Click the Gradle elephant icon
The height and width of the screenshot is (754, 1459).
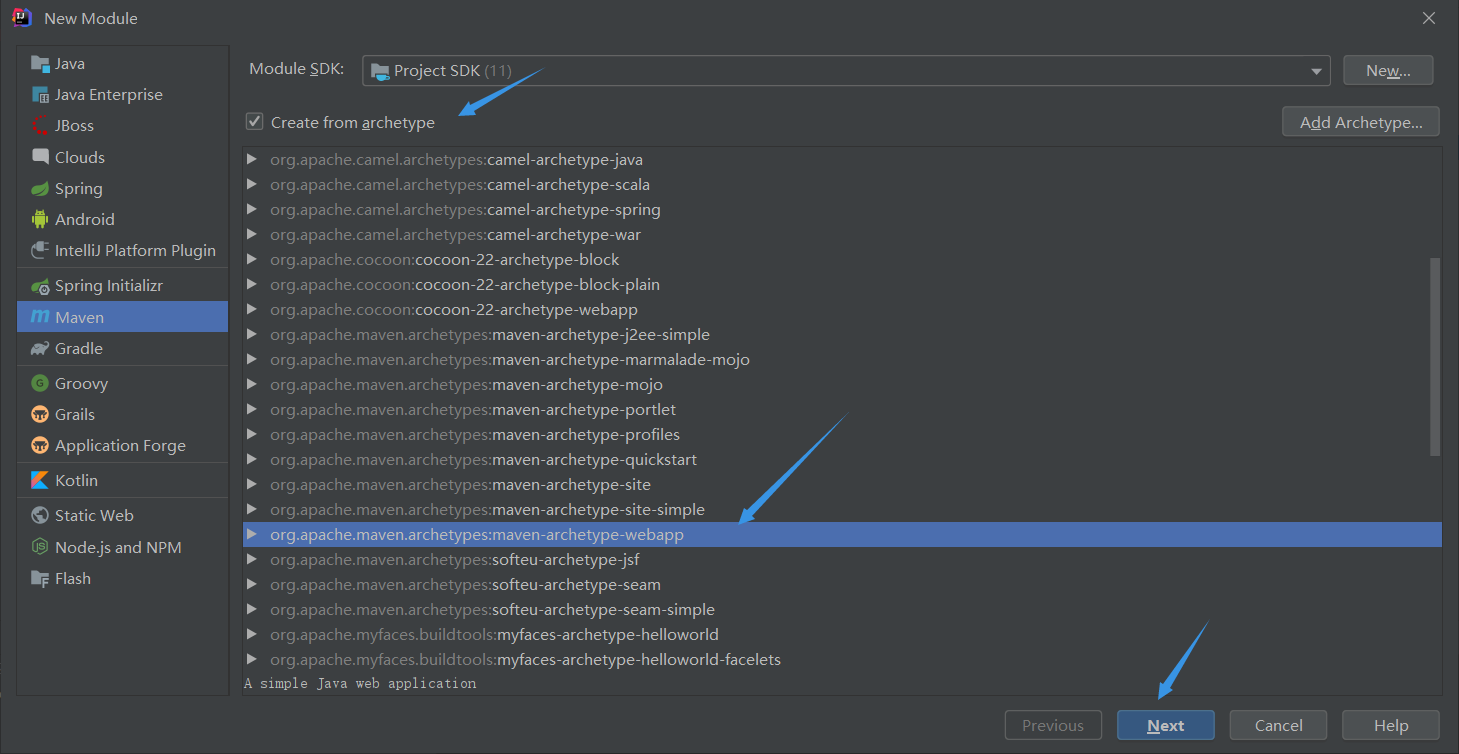[40, 348]
